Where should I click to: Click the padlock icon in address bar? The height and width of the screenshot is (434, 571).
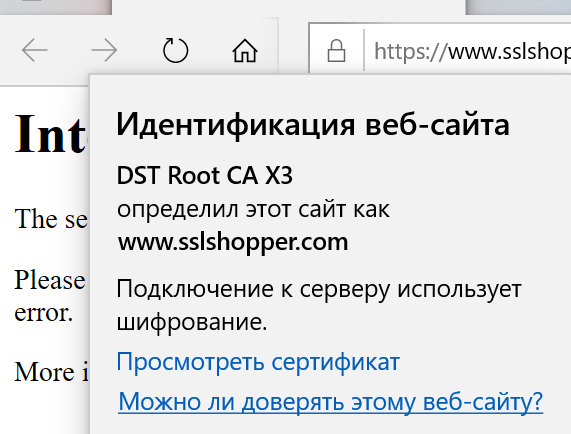336,51
